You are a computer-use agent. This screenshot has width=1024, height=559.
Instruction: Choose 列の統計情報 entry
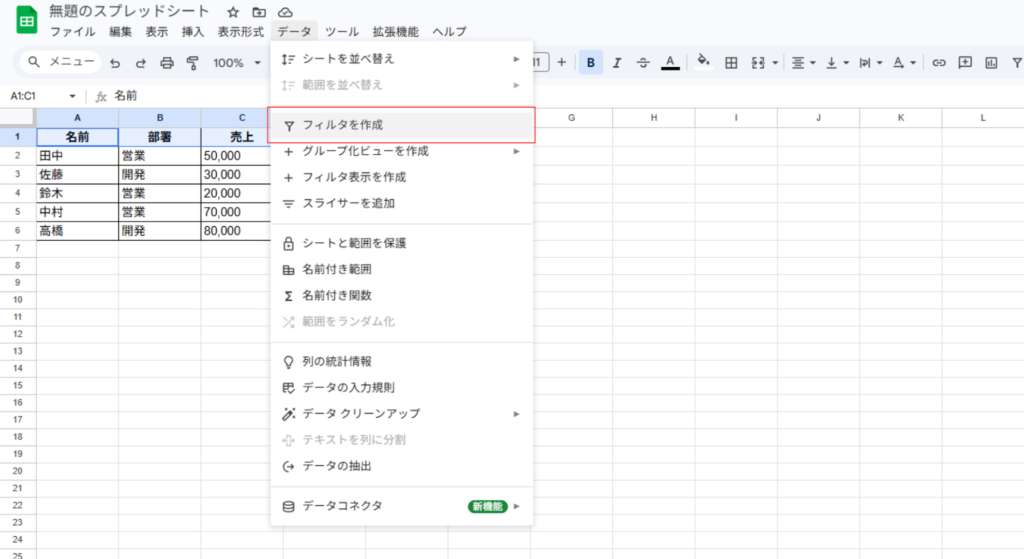click(x=402, y=361)
